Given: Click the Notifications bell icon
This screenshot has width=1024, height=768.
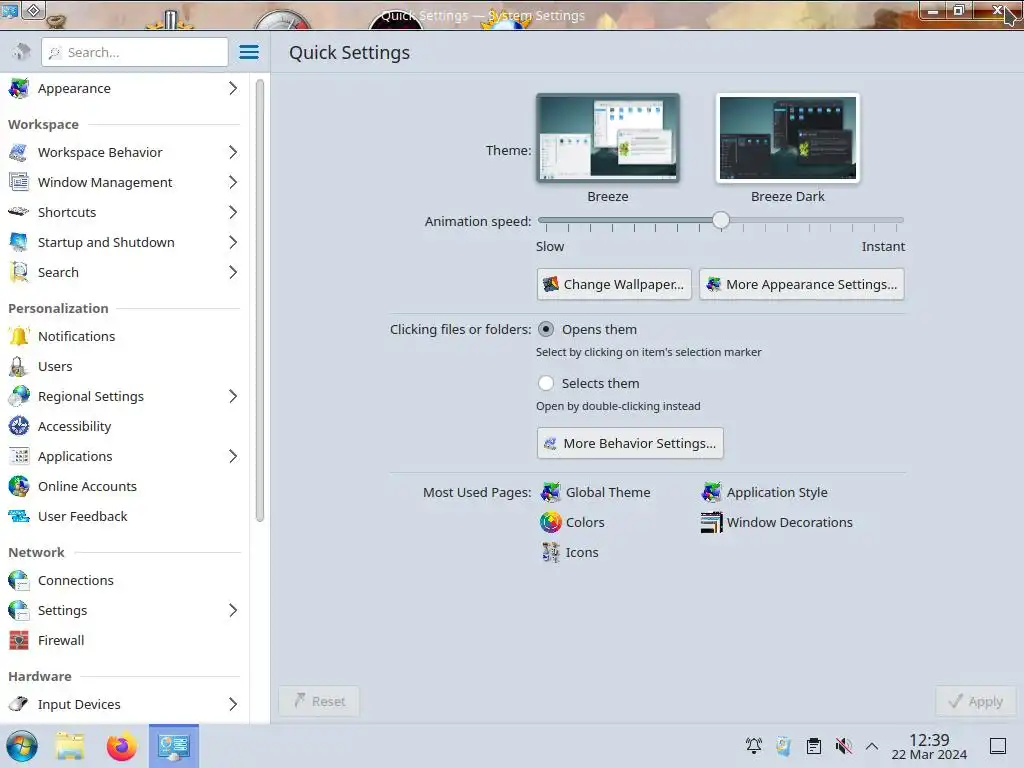Looking at the screenshot, I should pyautogui.click(x=19, y=336).
